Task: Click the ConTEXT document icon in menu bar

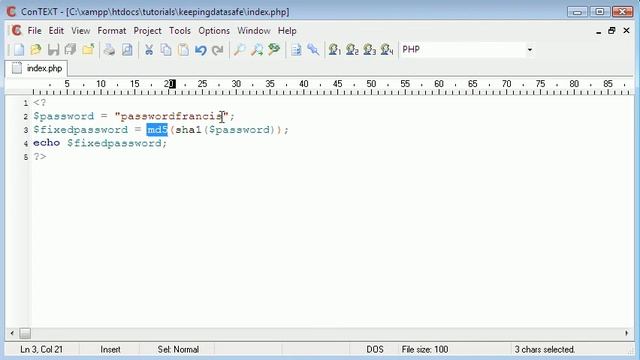Action: (x=16, y=31)
